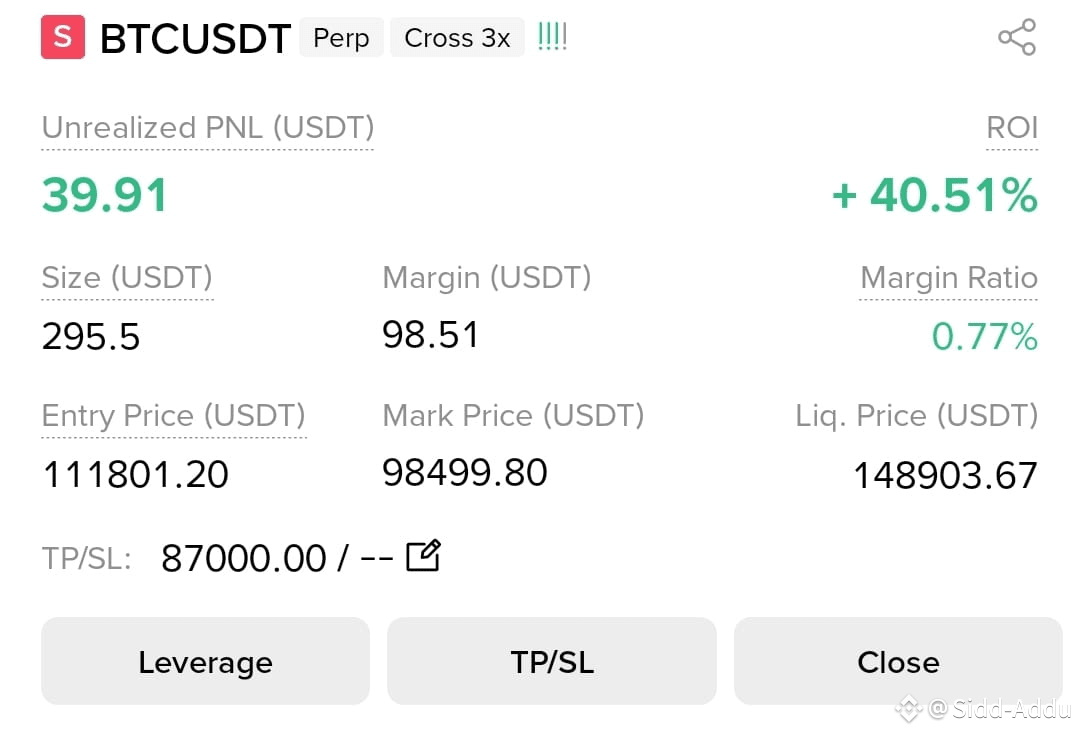The height and width of the screenshot is (734, 1080).
Task: Show Unrealized PNL (USDT) explanation
Action: [207, 128]
